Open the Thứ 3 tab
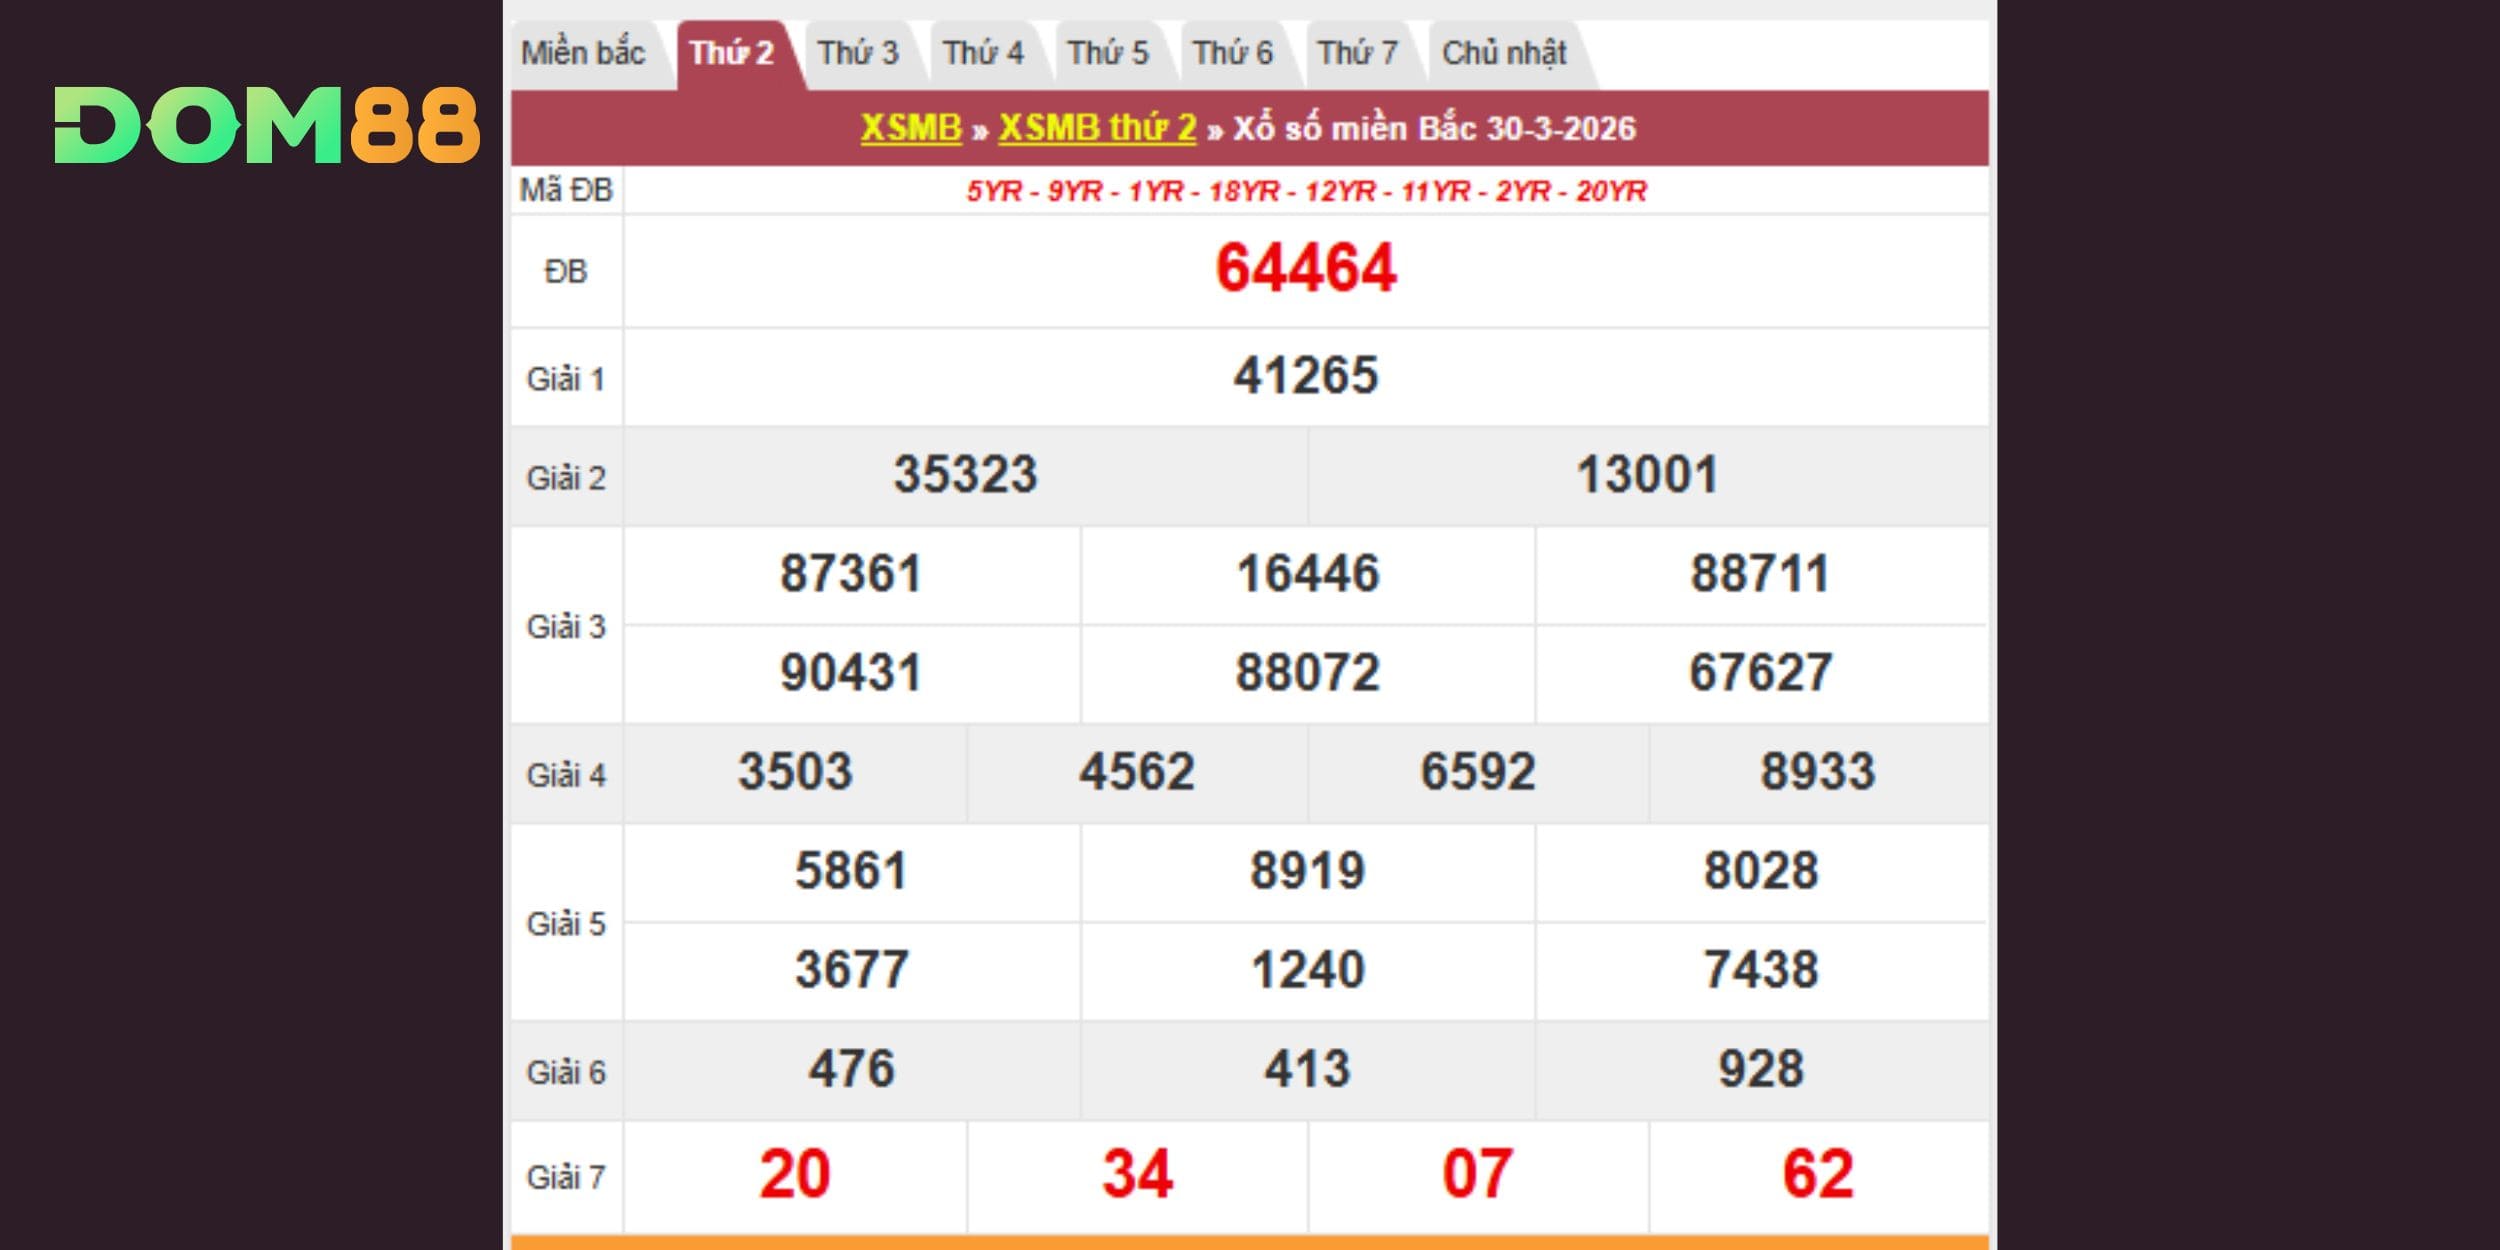Screen dimensions: 2500x1250 tap(858, 53)
